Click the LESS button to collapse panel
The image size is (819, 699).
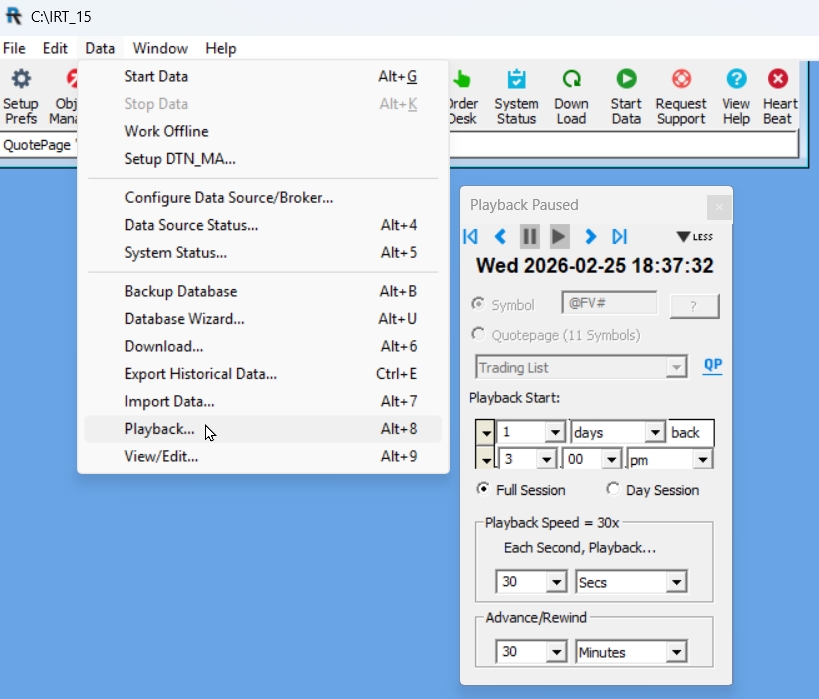click(695, 237)
